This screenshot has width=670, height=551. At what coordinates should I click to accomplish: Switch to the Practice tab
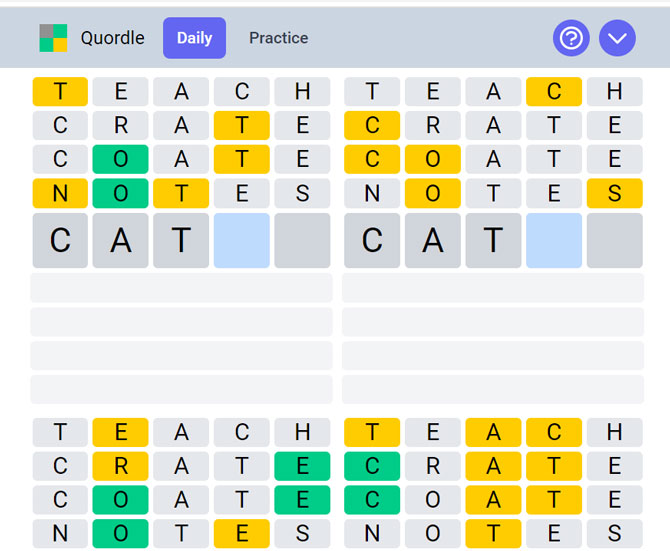pos(279,38)
